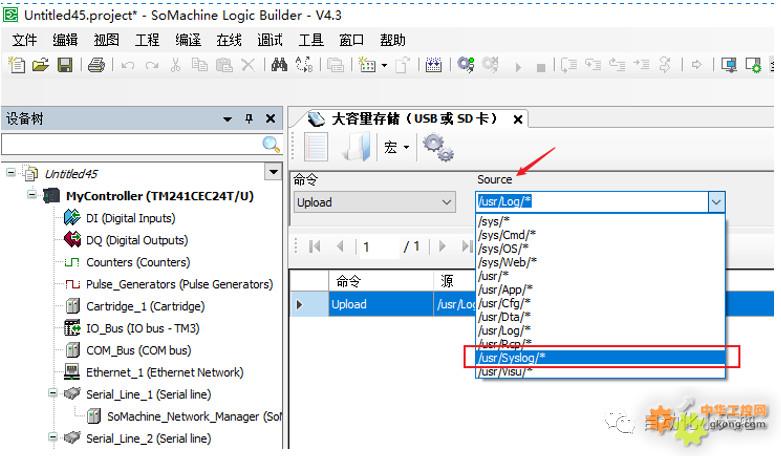
Task: Click the Redo arrow icon
Action: point(152,65)
